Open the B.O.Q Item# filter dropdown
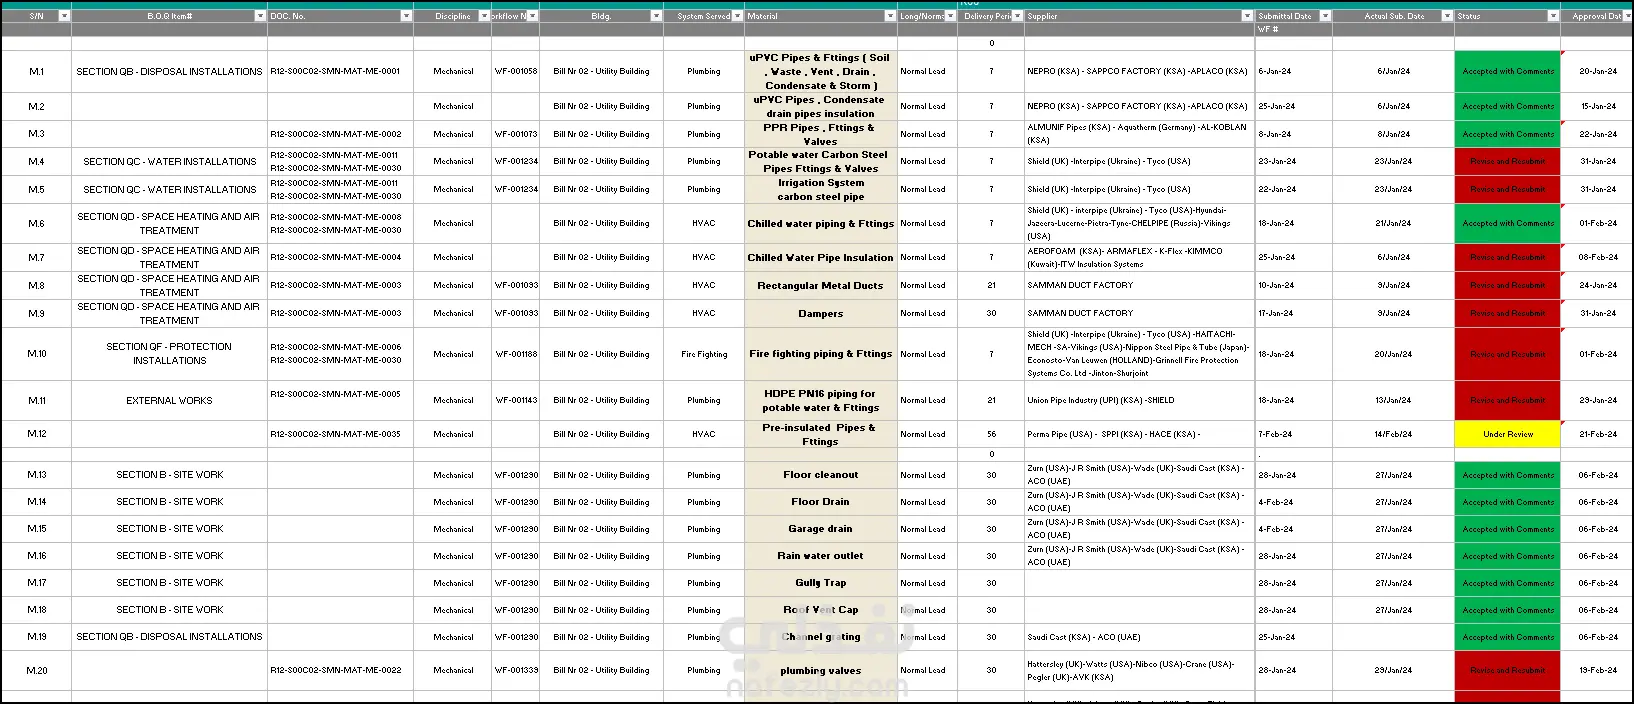 [261, 16]
